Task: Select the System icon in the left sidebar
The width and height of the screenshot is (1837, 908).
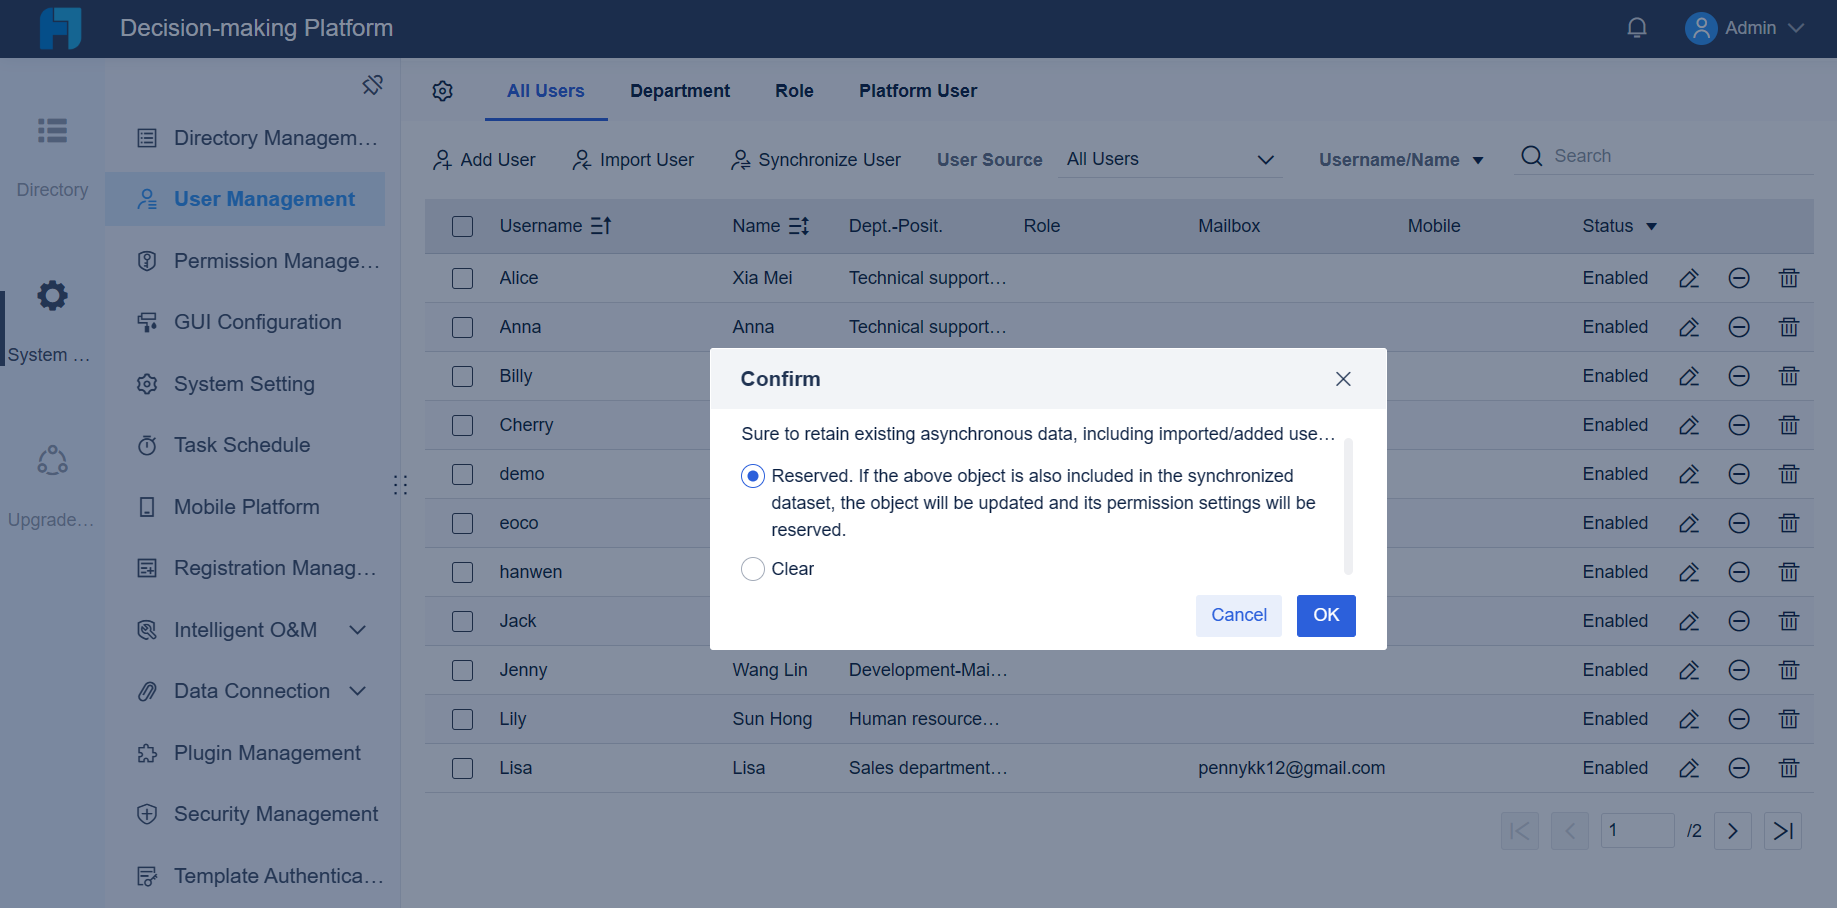Action: (x=51, y=295)
